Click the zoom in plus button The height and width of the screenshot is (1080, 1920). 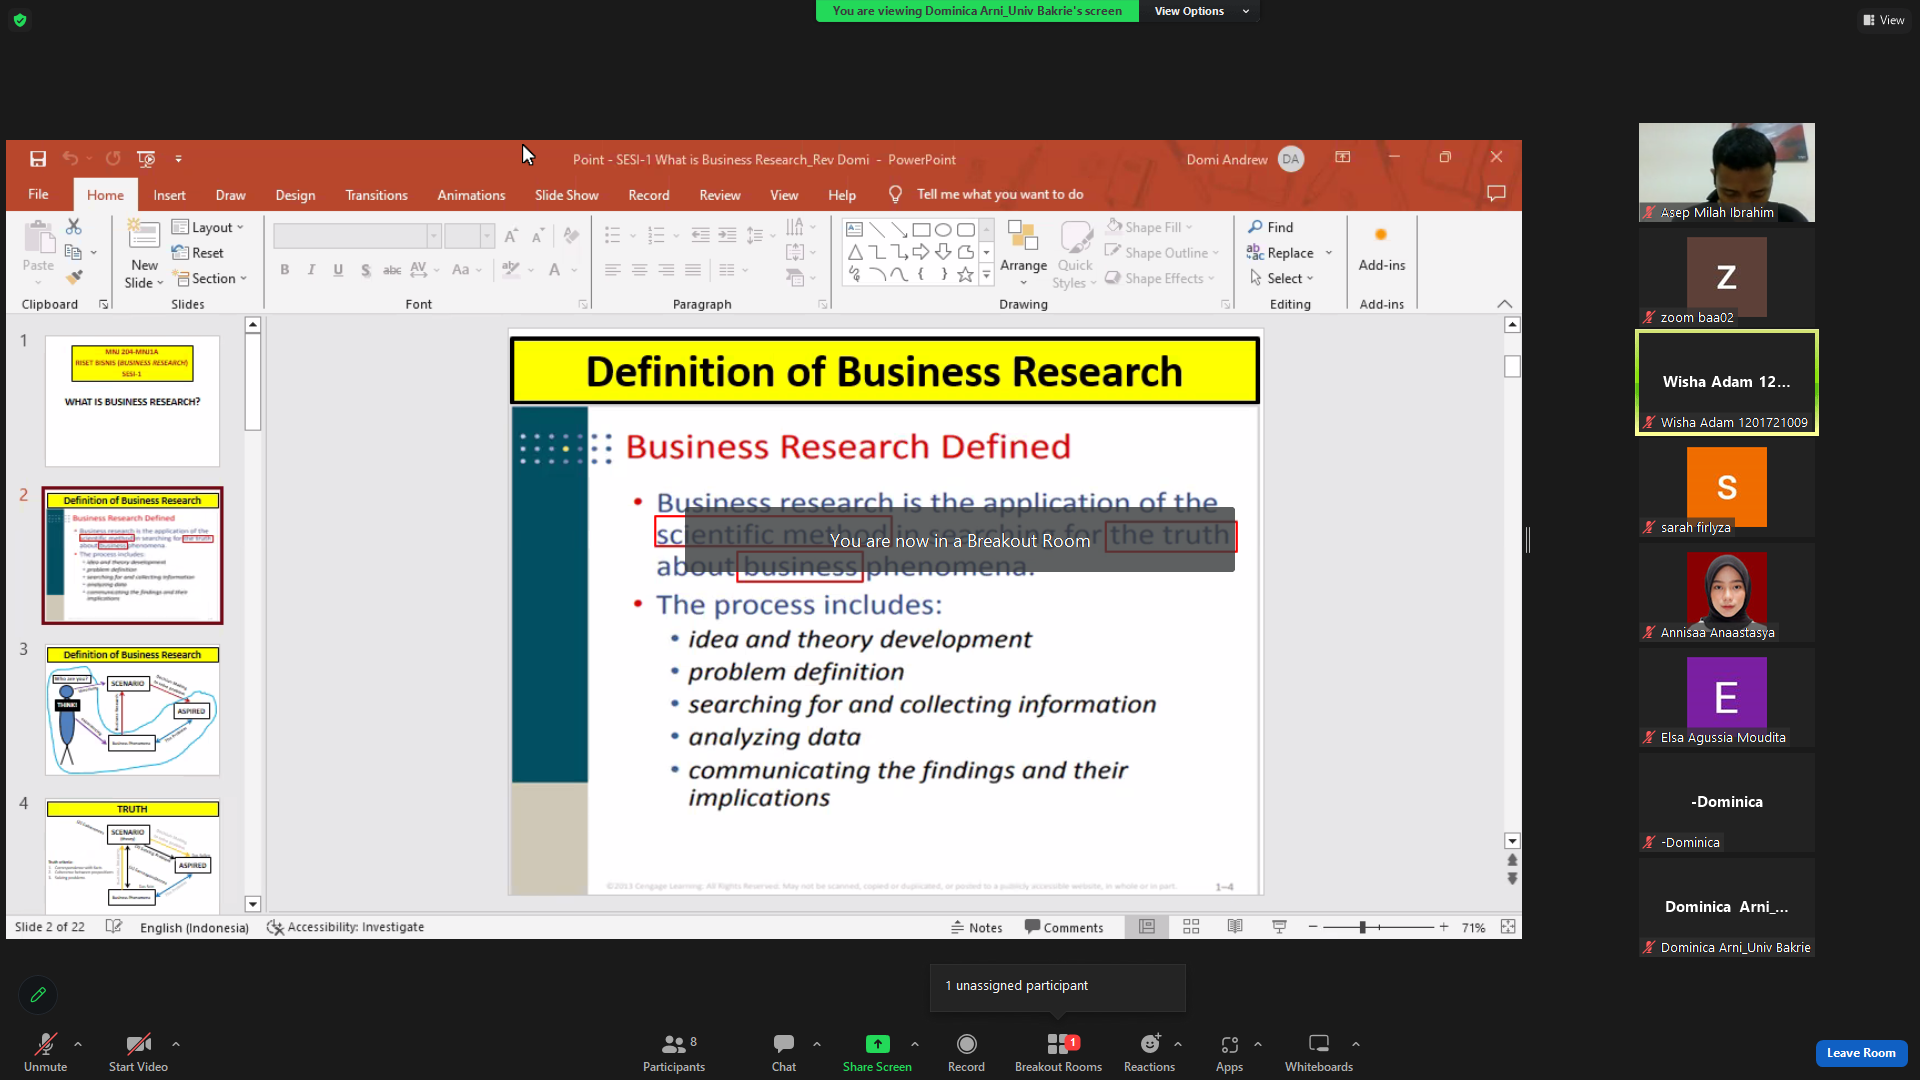pos(1443,927)
